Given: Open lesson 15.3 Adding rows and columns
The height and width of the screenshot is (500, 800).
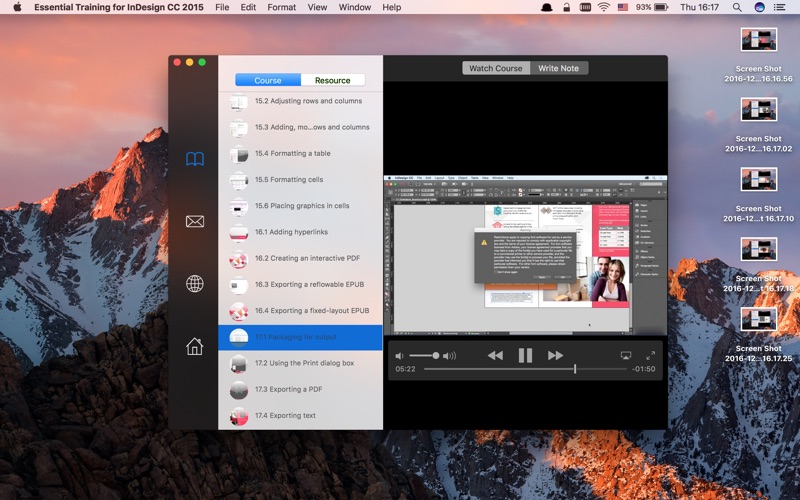Looking at the screenshot, I should (301, 127).
